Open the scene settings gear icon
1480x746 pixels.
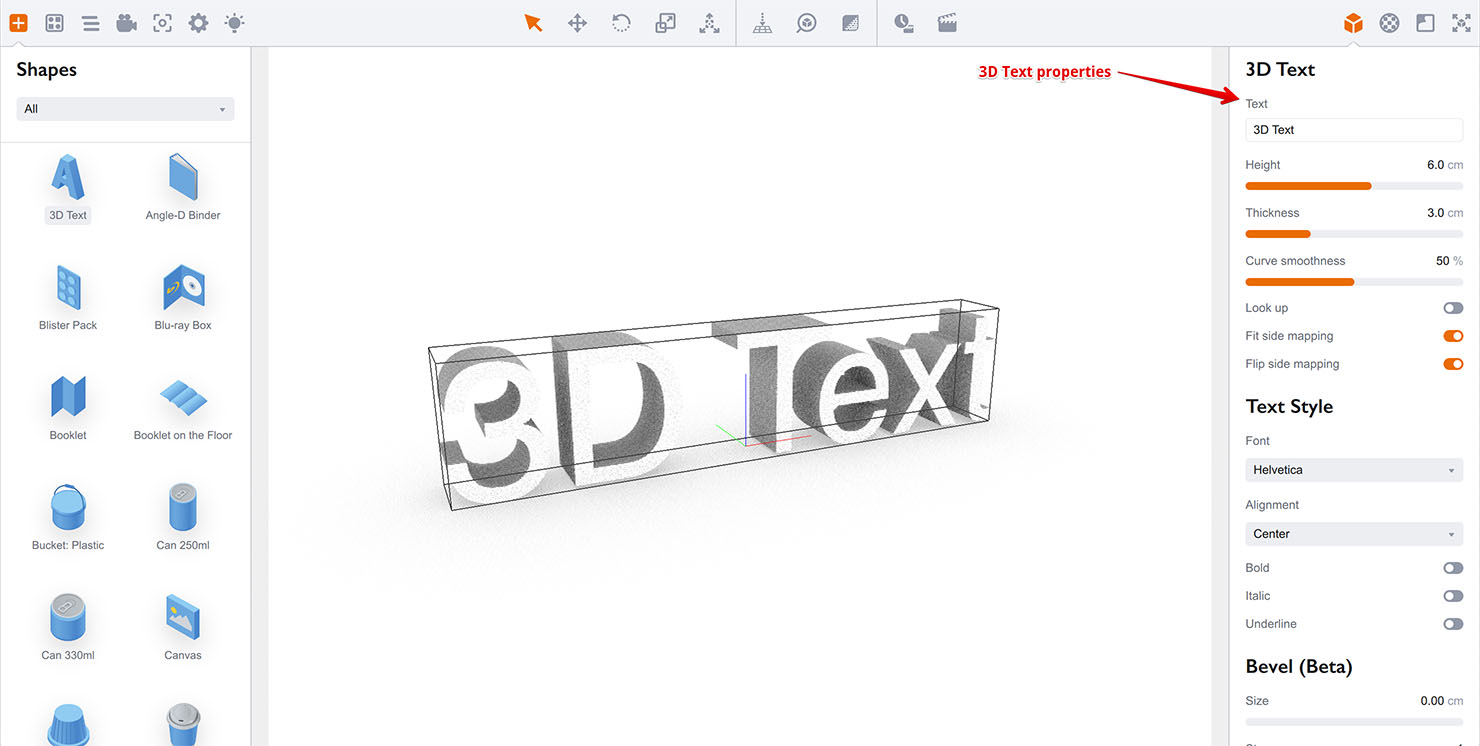[198, 22]
